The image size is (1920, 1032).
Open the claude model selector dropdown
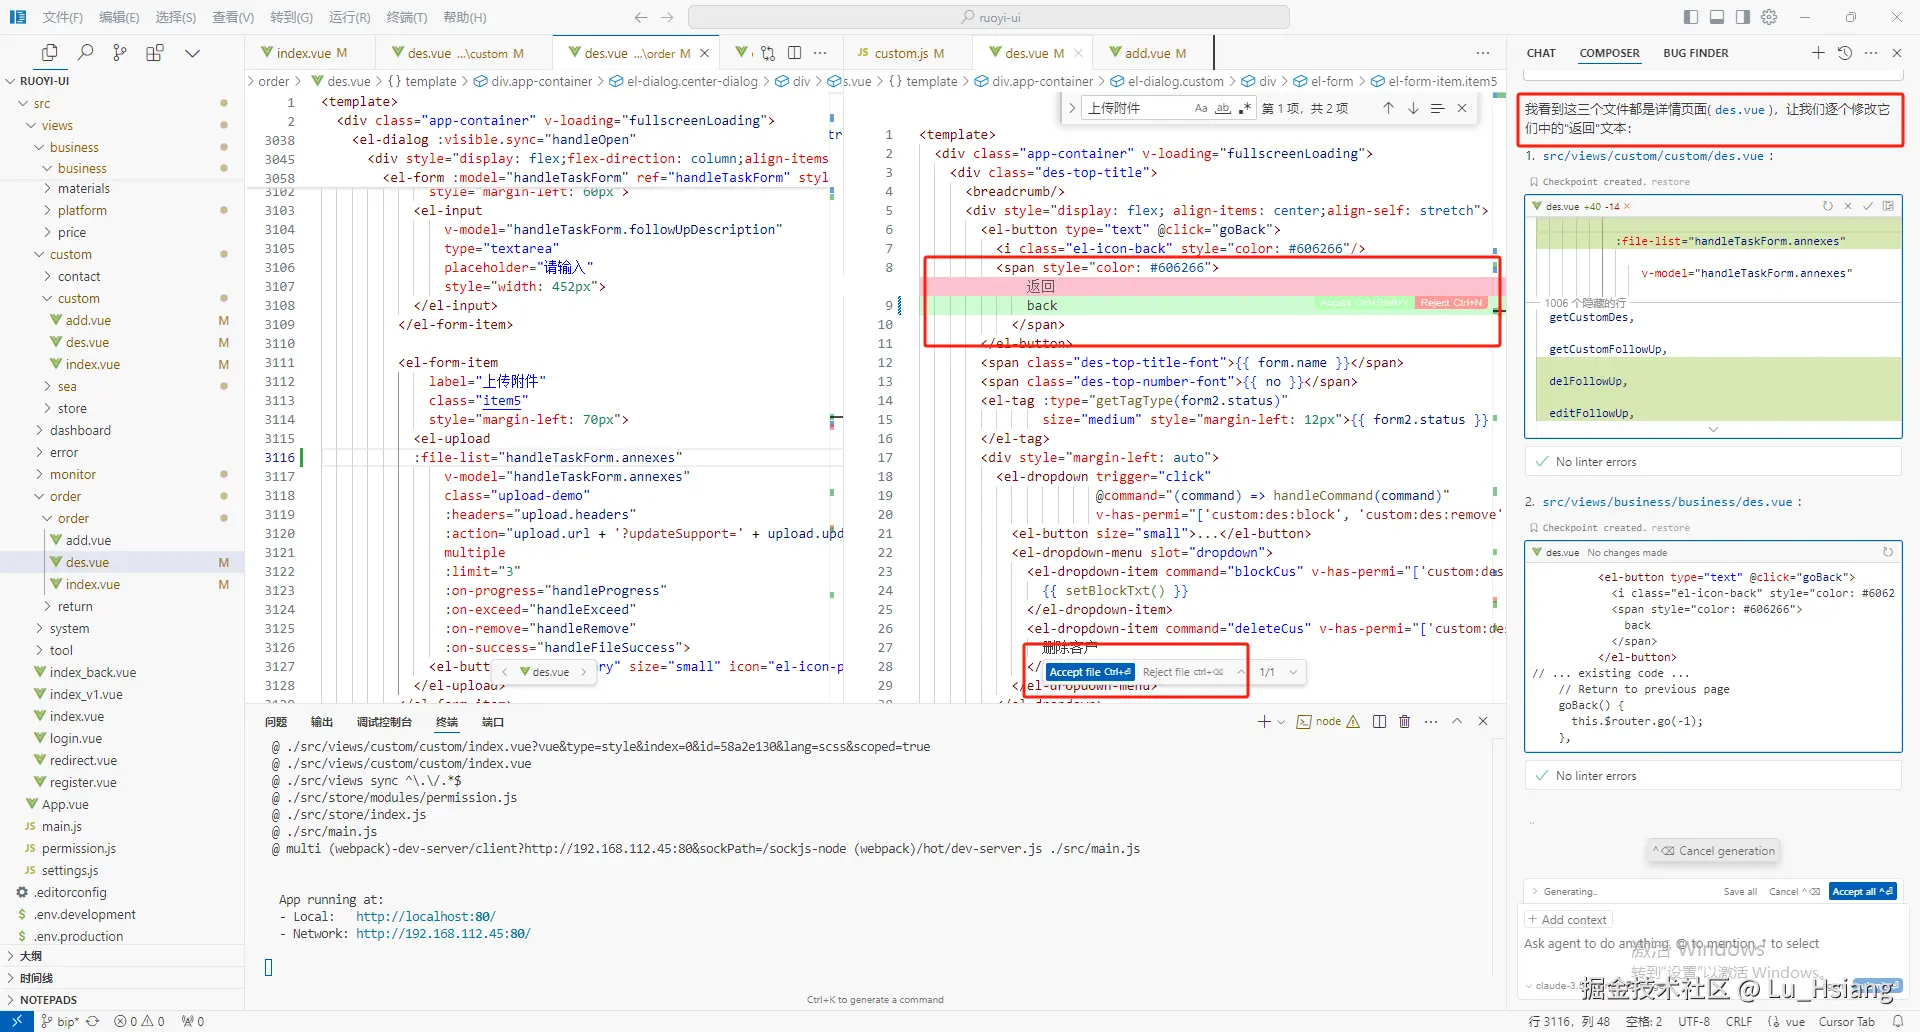point(1550,986)
